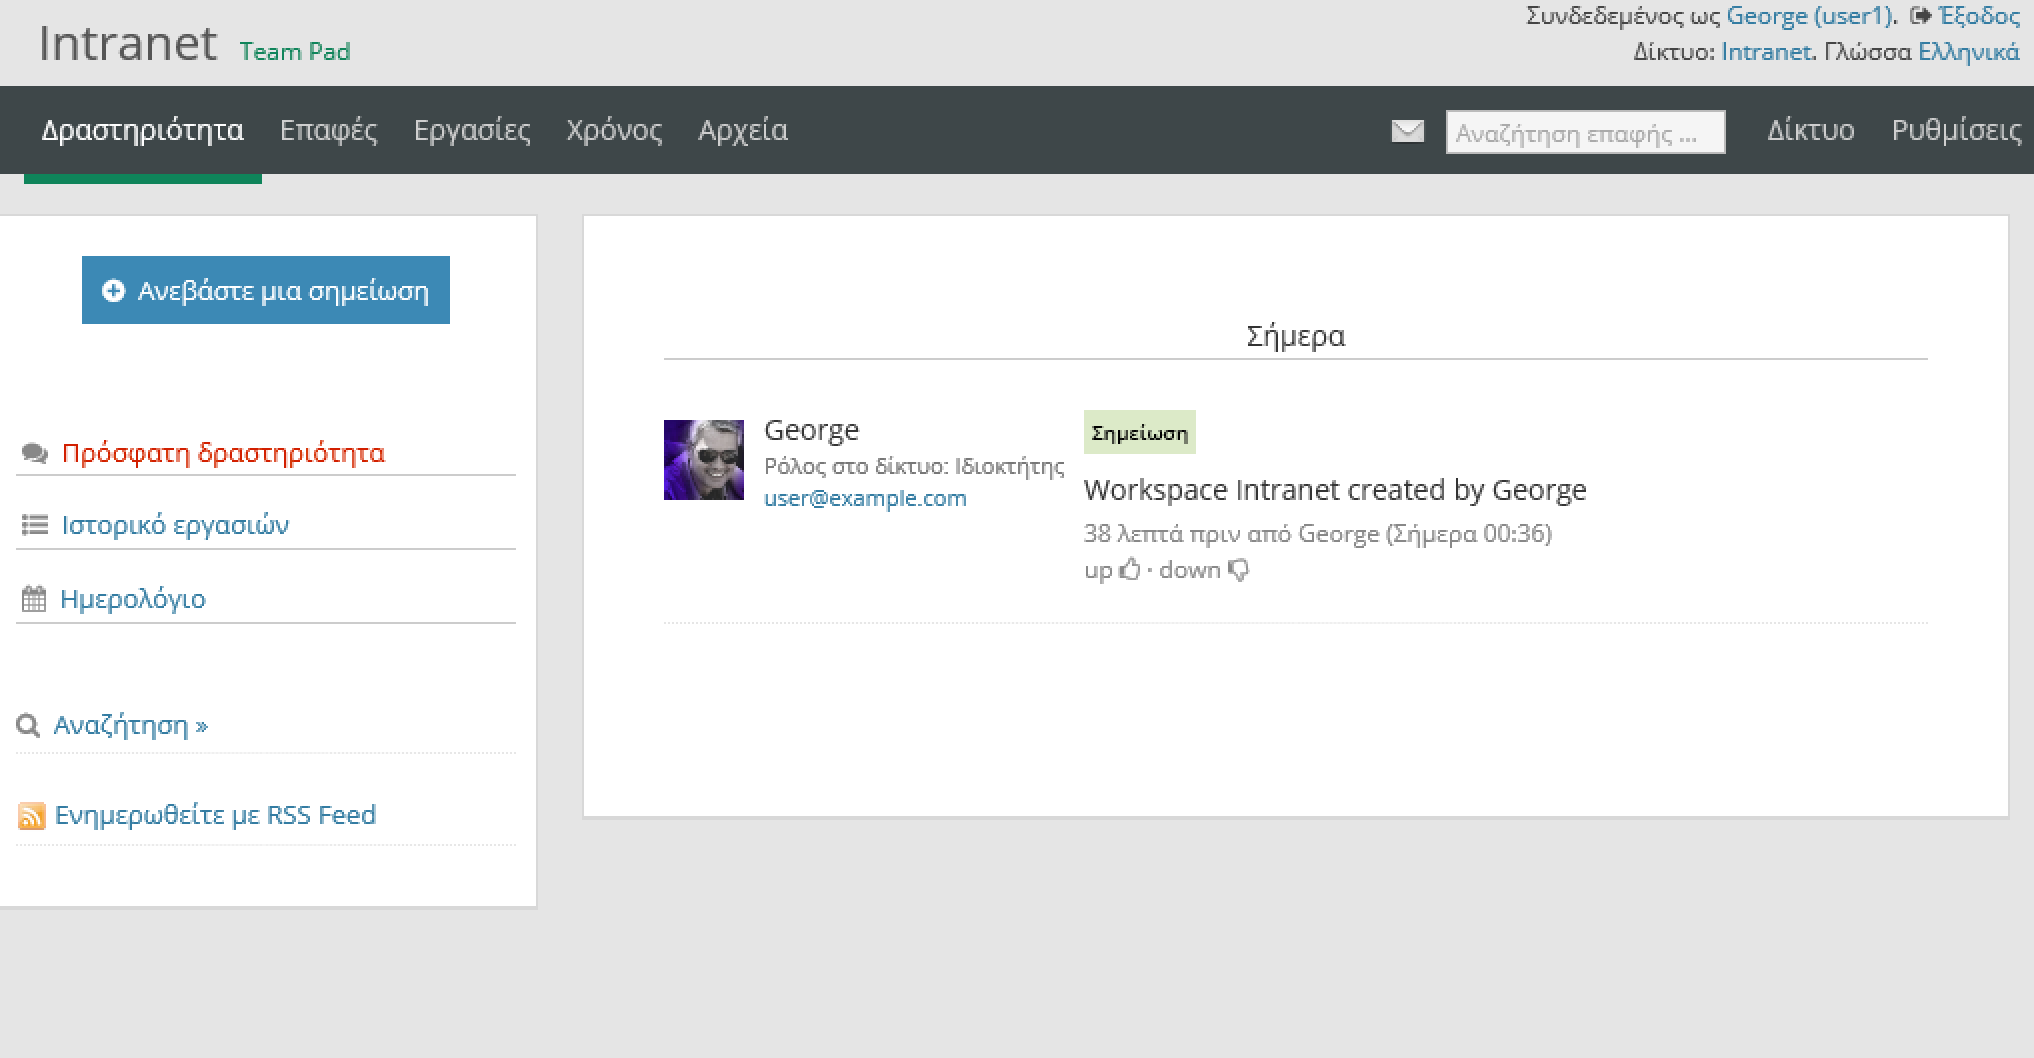Screen dimensions: 2034x1058
Task: Click the orange RSS feed icon
Action: click(x=32, y=814)
